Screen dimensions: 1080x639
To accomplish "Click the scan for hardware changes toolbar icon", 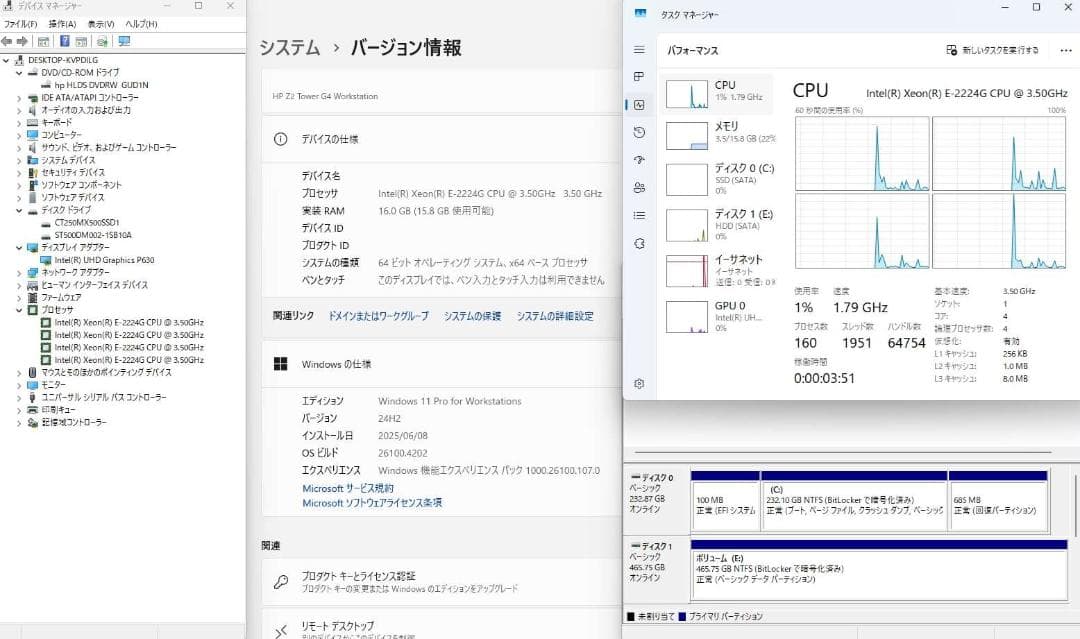I will (100, 41).
